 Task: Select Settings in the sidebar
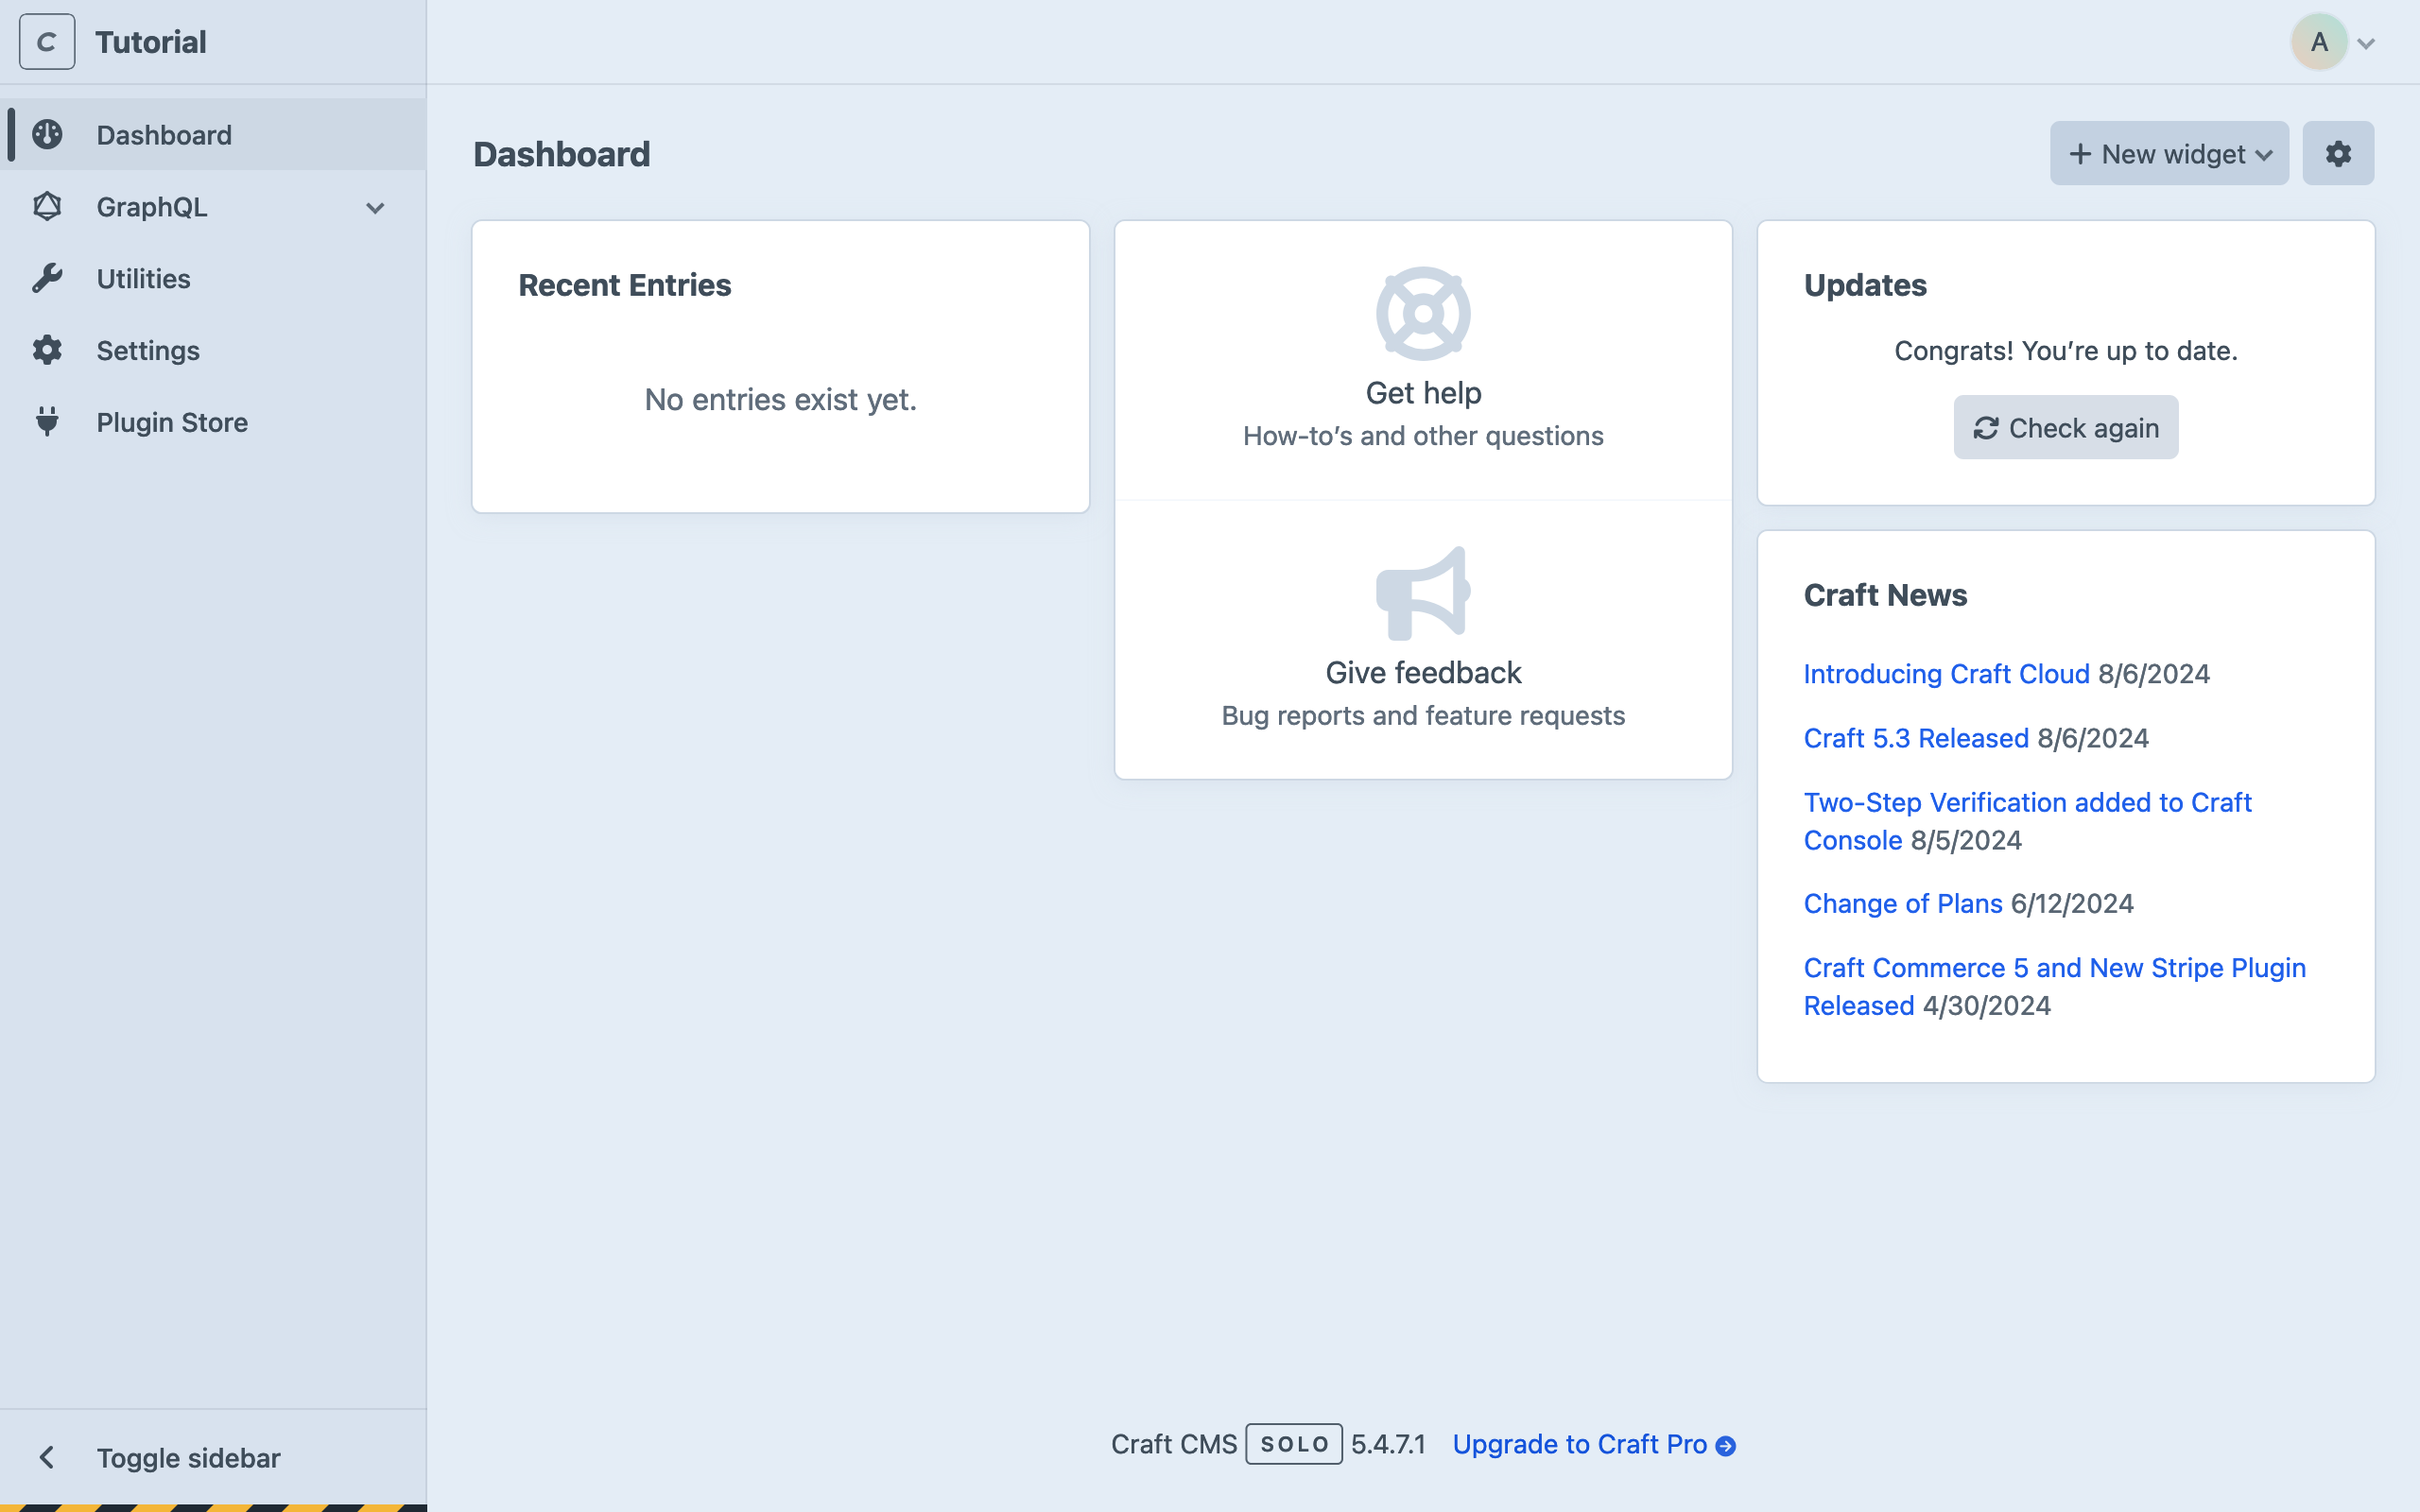[147, 350]
